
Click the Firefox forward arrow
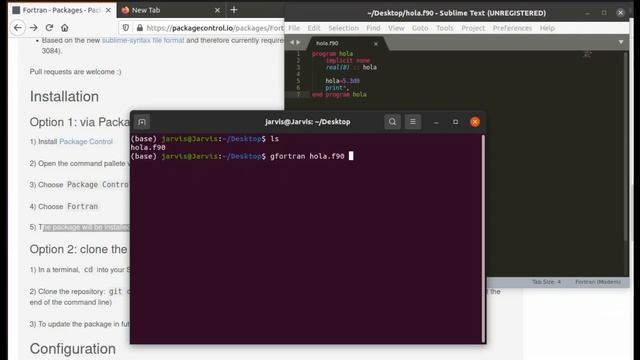tap(33, 28)
